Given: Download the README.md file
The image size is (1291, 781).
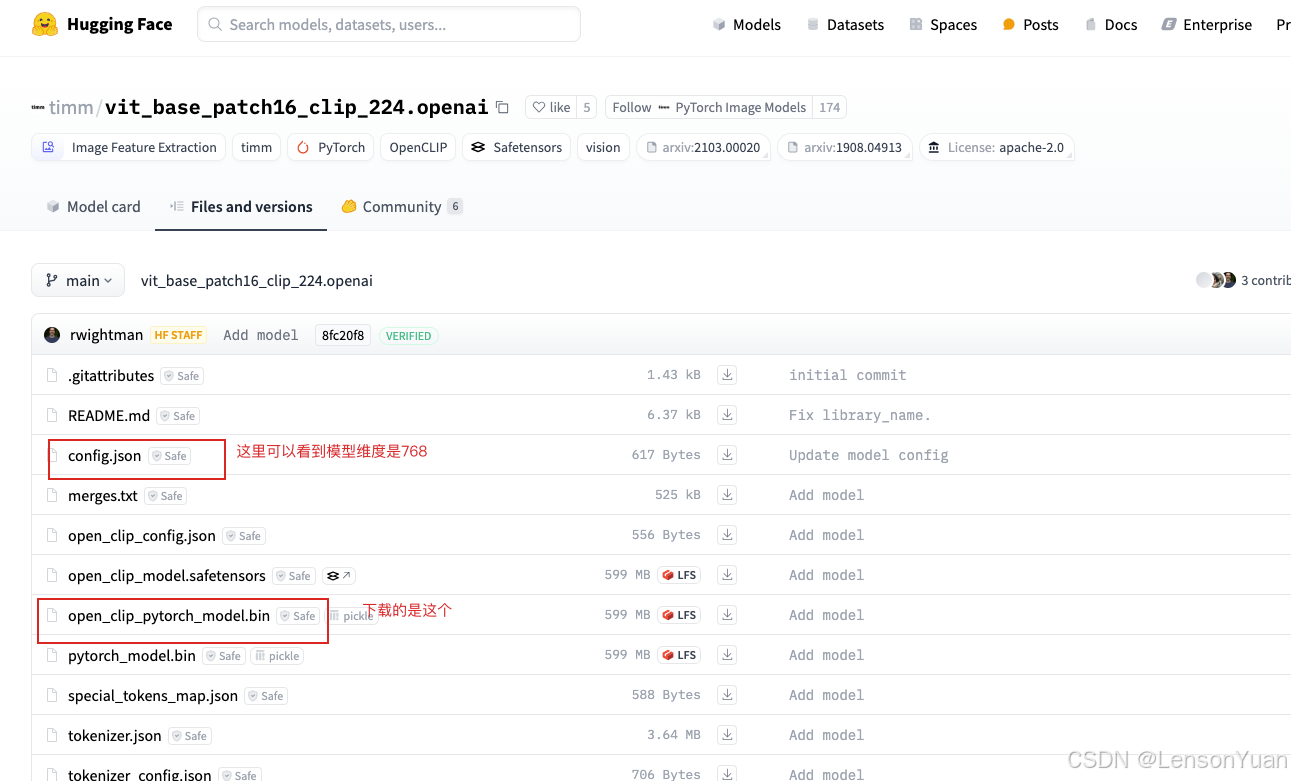Looking at the screenshot, I should click(728, 415).
